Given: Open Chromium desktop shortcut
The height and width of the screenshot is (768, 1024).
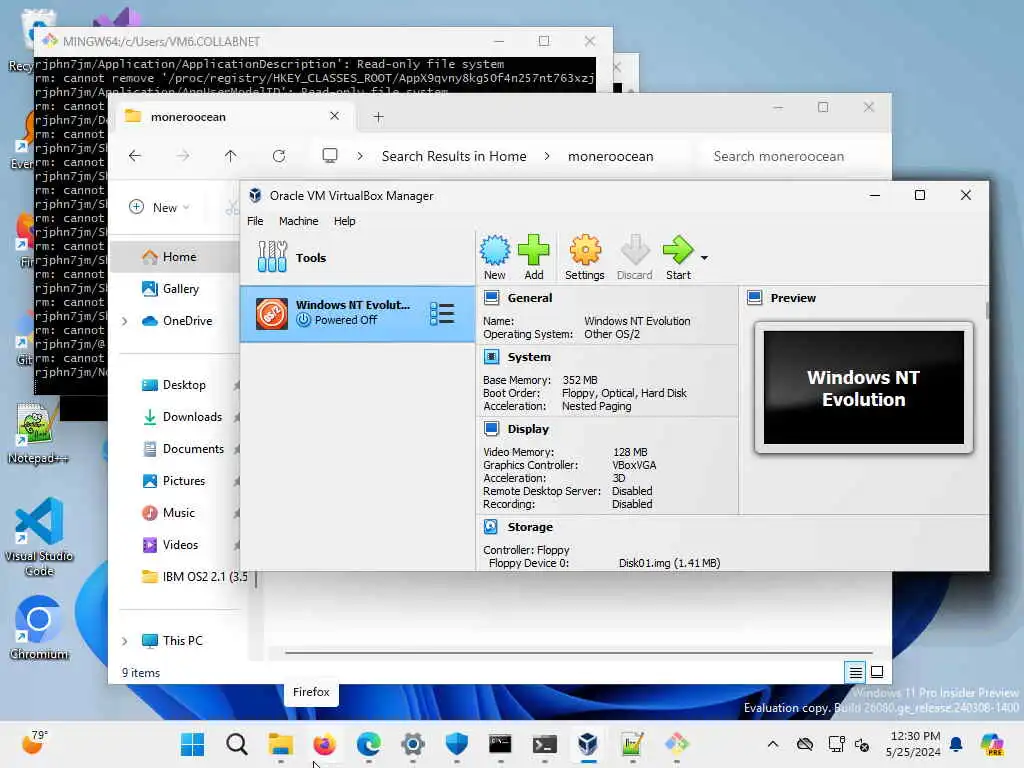Looking at the screenshot, I should [39, 627].
